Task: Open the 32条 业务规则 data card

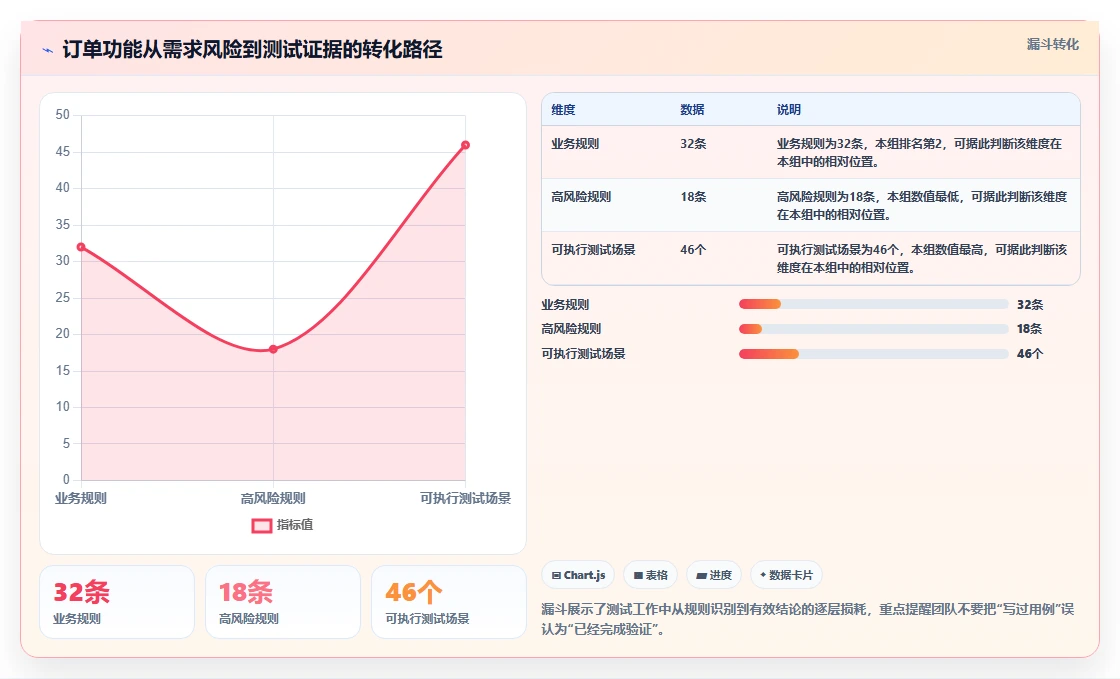Action: pos(117,602)
